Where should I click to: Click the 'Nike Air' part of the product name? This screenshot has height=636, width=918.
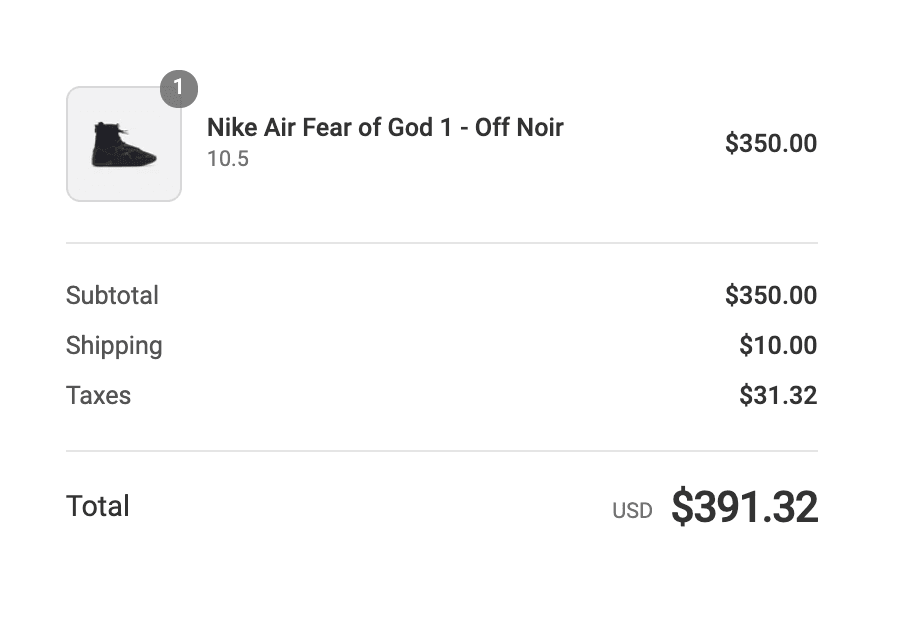click(x=252, y=127)
